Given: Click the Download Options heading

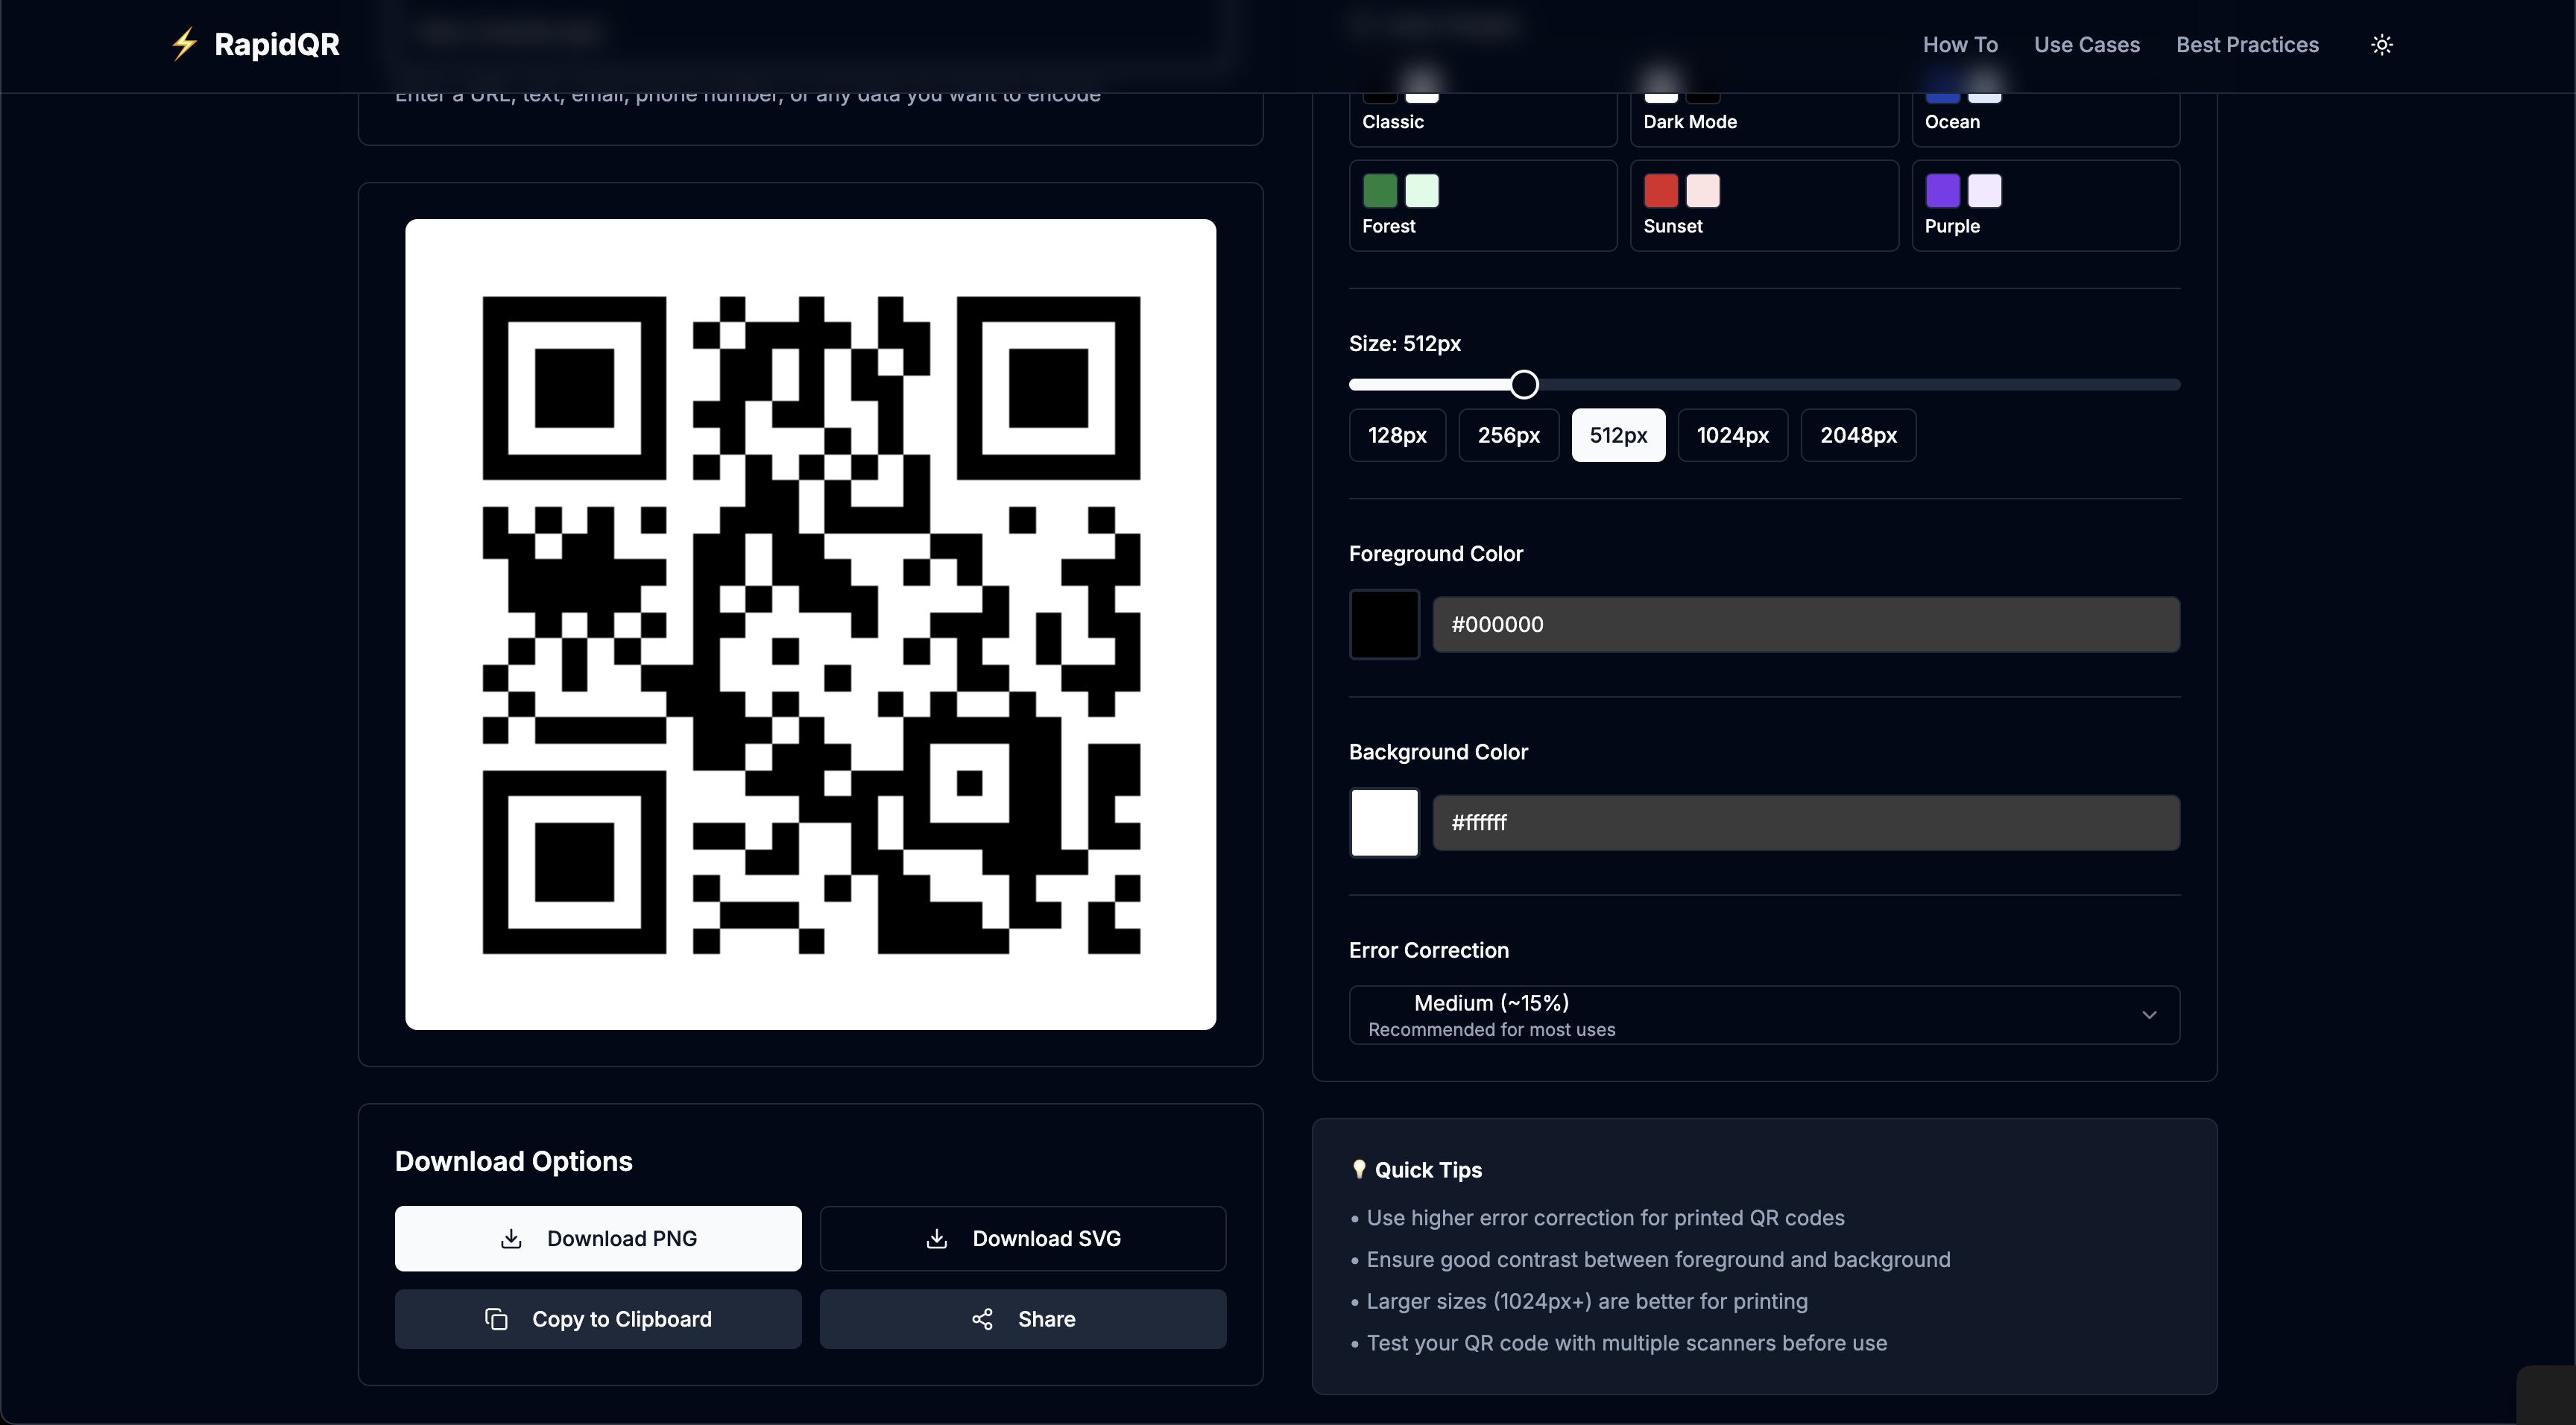Looking at the screenshot, I should coord(514,1161).
